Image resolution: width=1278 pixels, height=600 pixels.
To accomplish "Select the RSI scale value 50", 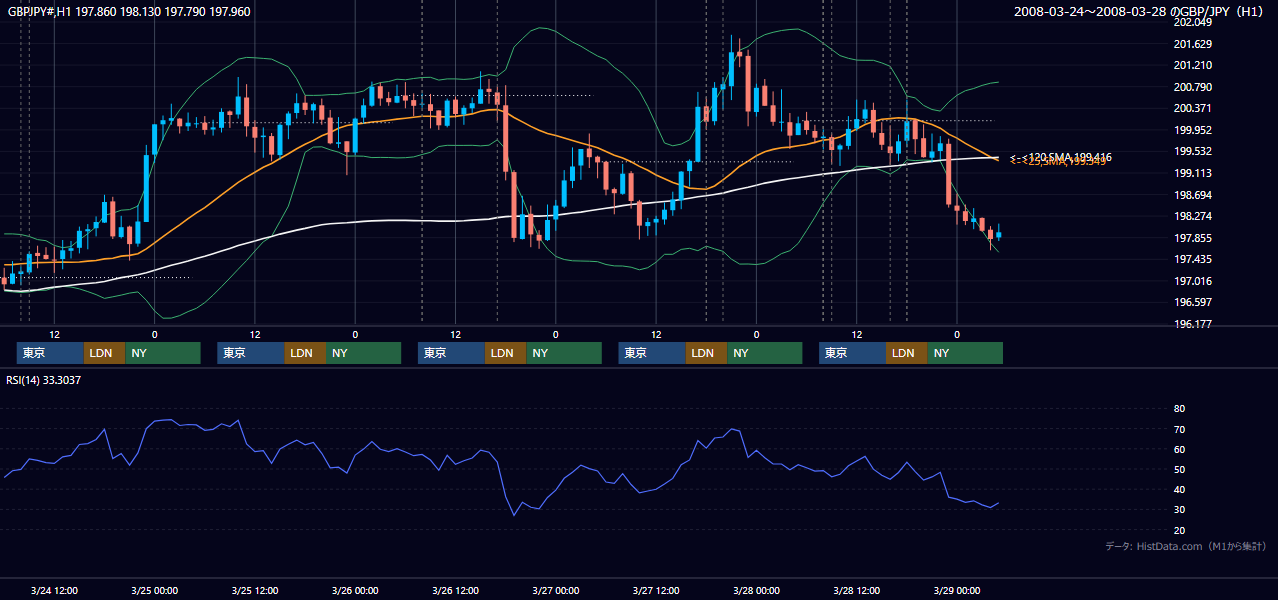I will 1180,469.
